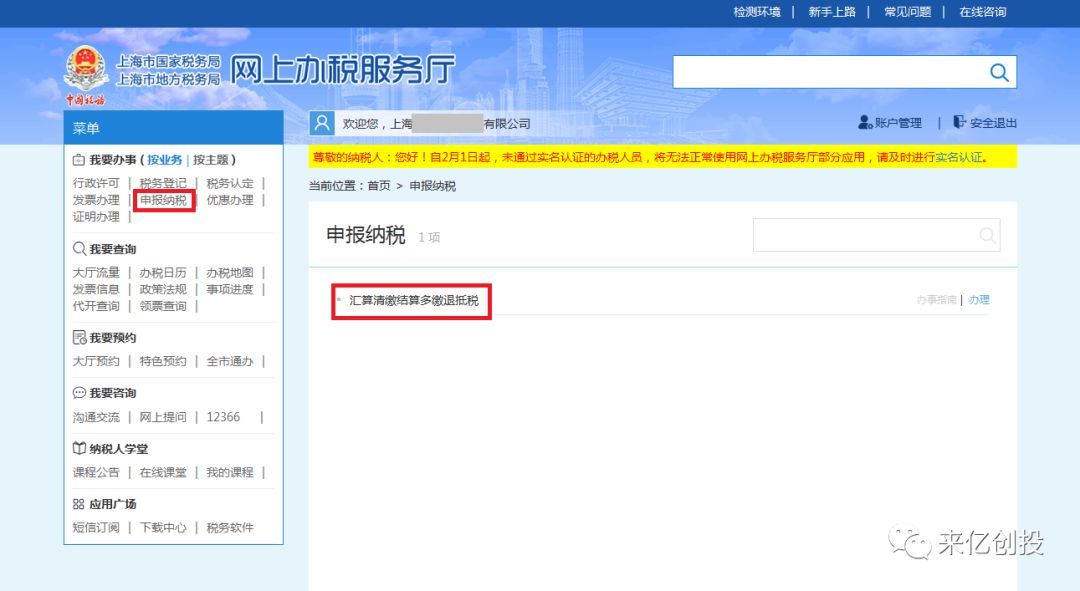This screenshot has height=591, width=1080.
Task: Open 新手上路 in top bar
Action: coord(831,12)
